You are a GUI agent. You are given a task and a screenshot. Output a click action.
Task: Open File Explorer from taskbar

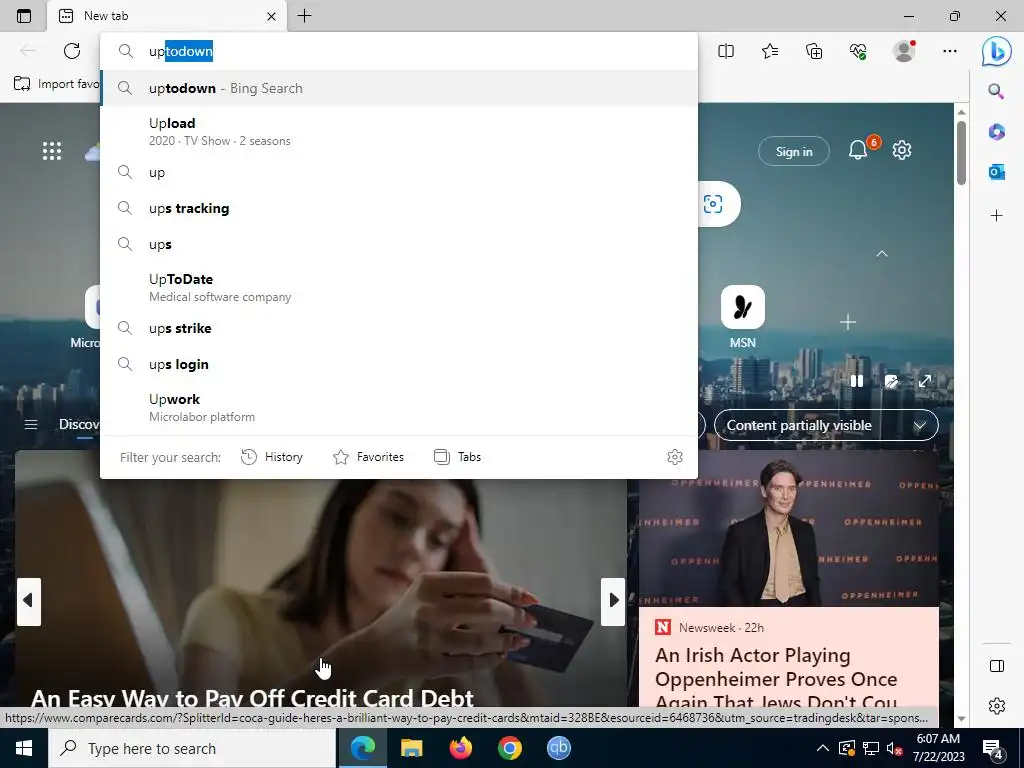[411, 748]
